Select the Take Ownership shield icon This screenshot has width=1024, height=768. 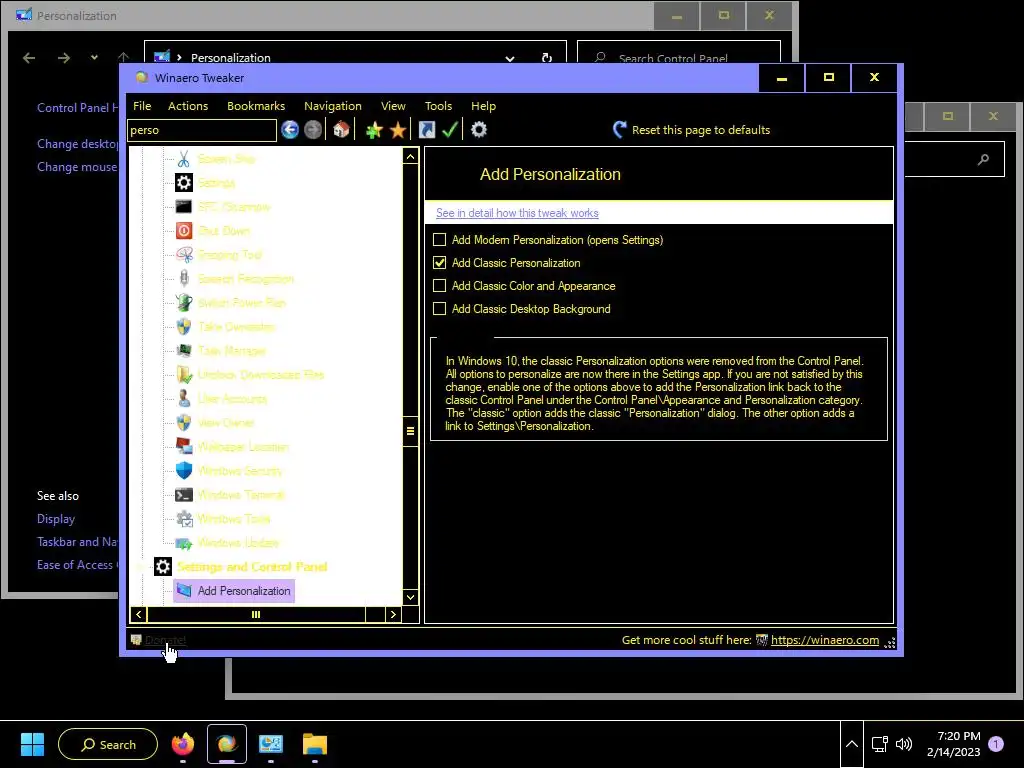point(184,327)
